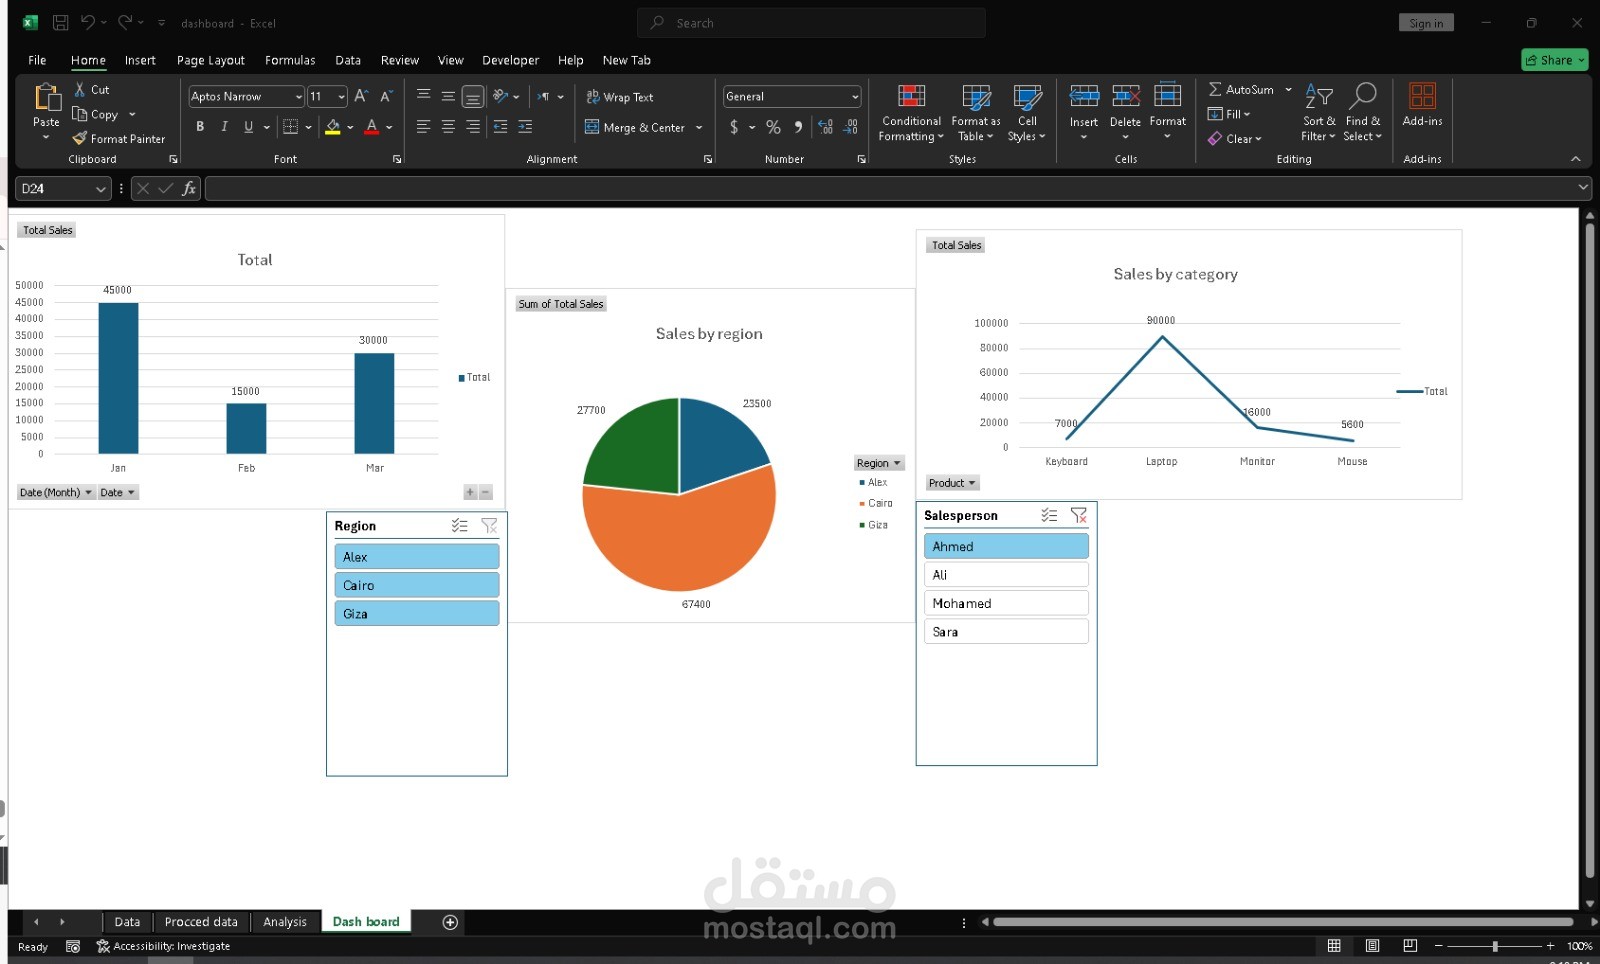Screen dimensions: 1600x964
Task: Click the formula bar input
Action: (x=890, y=188)
